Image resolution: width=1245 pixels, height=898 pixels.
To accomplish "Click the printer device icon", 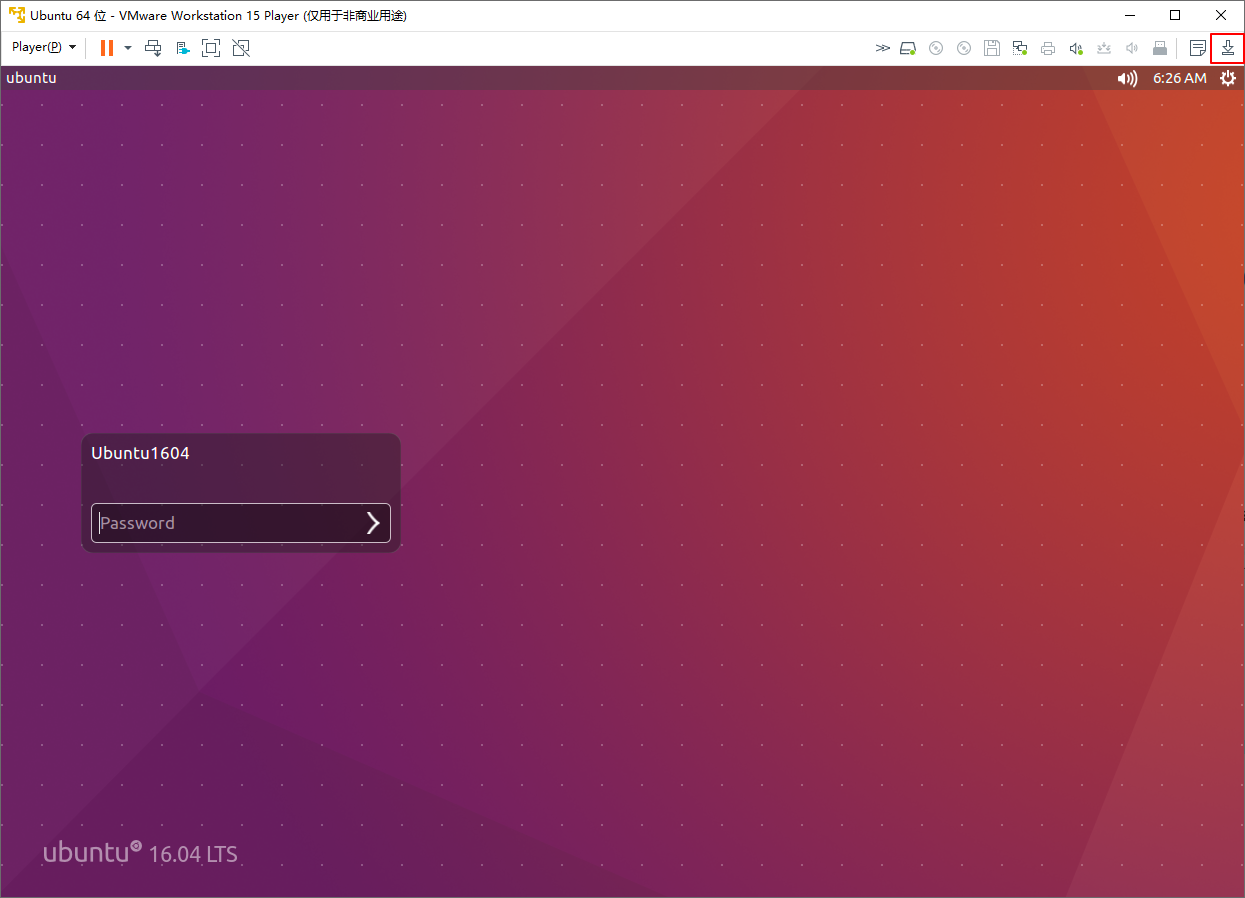I will (1048, 47).
